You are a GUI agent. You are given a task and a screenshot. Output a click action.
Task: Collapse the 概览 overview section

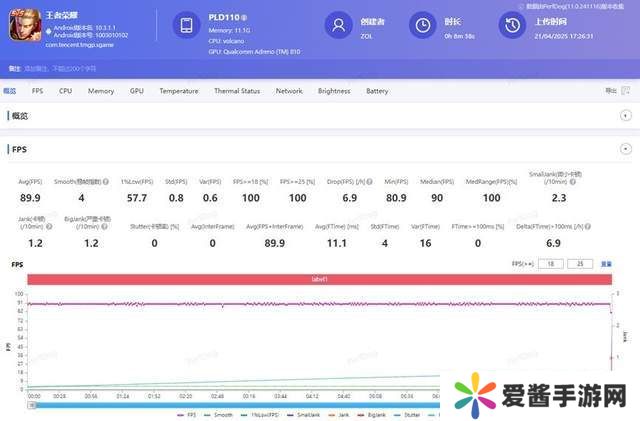click(625, 116)
